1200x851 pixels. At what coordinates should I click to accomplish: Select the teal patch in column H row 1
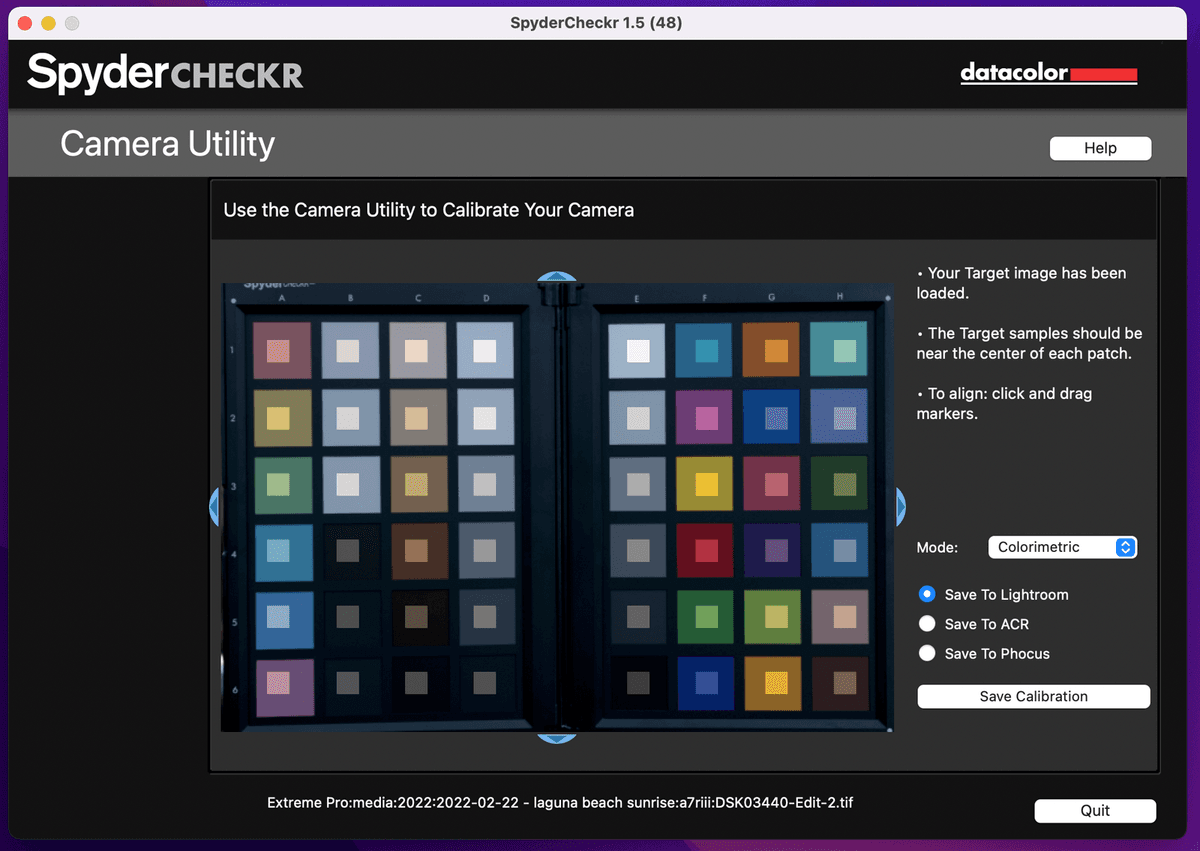(x=840, y=351)
